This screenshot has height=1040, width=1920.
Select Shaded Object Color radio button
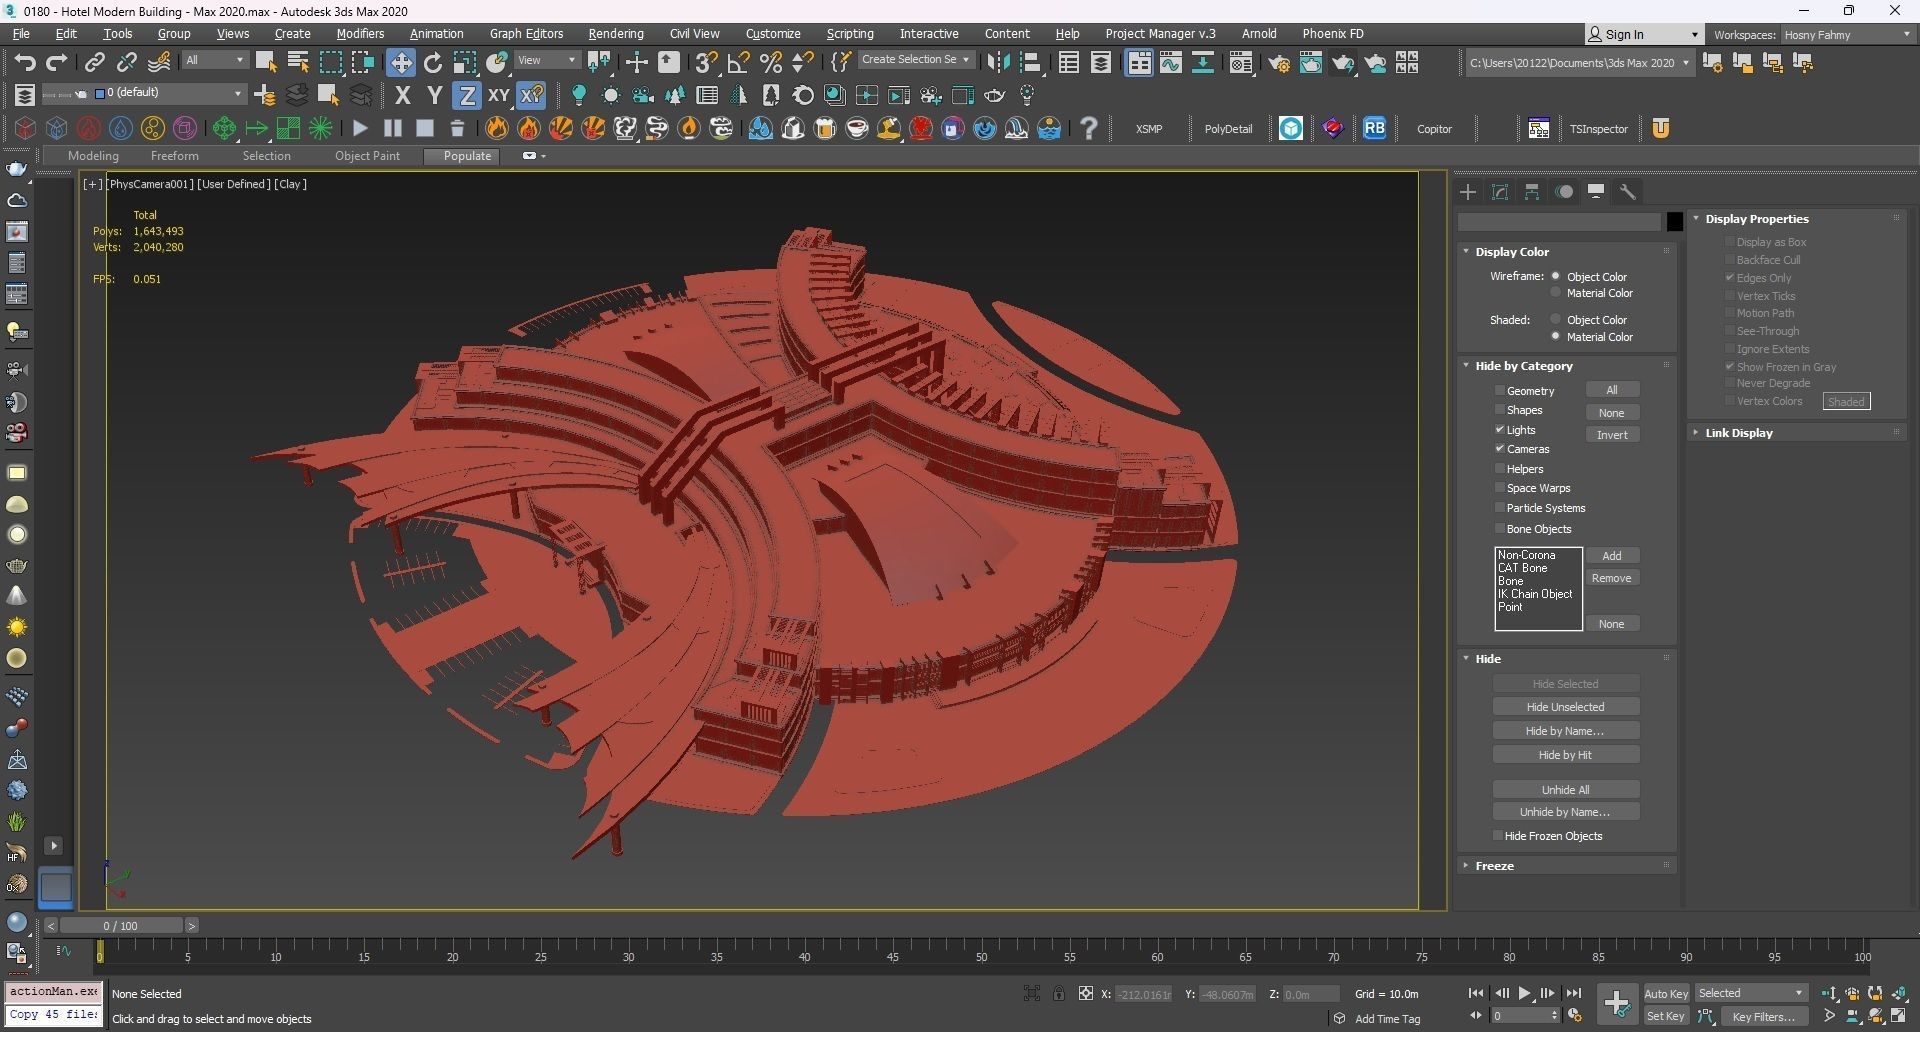(1555, 320)
